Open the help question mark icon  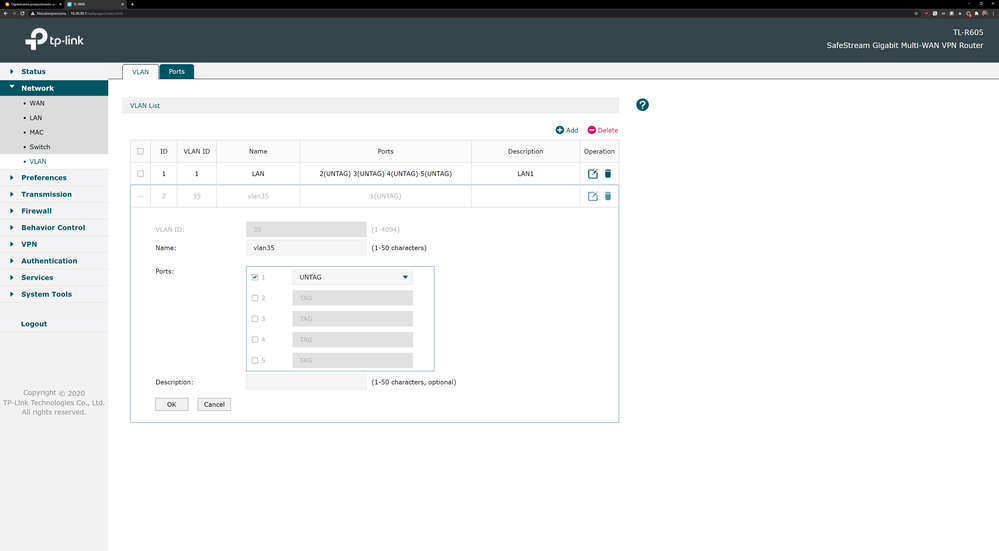tap(642, 105)
